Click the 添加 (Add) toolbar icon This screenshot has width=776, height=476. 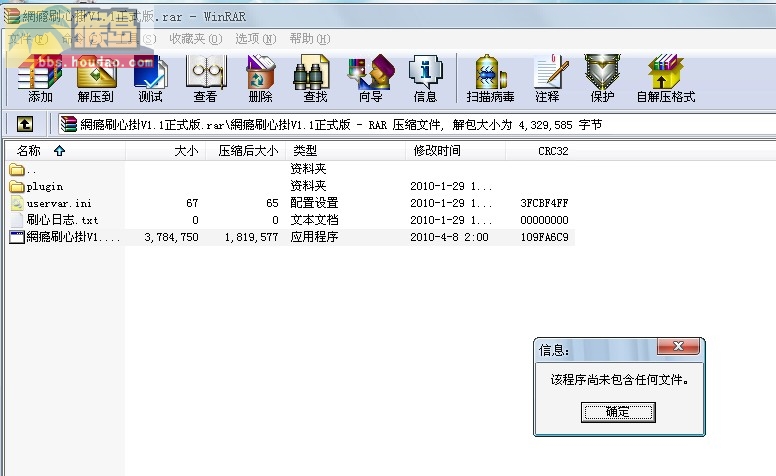[x=40, y=79]
